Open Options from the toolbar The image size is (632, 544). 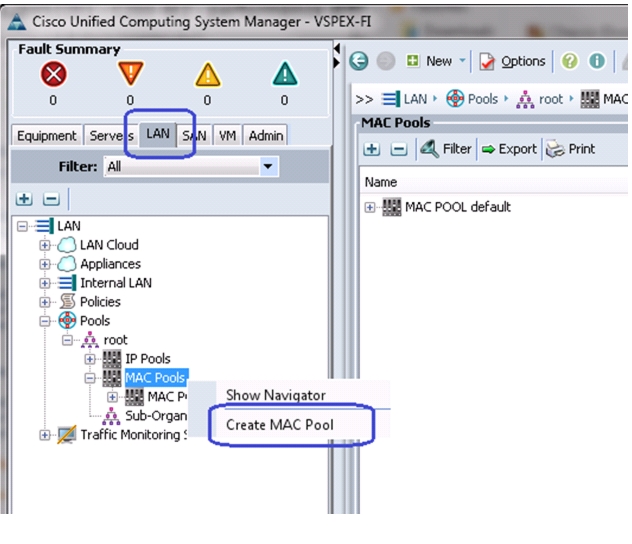(x=512, y=61)
